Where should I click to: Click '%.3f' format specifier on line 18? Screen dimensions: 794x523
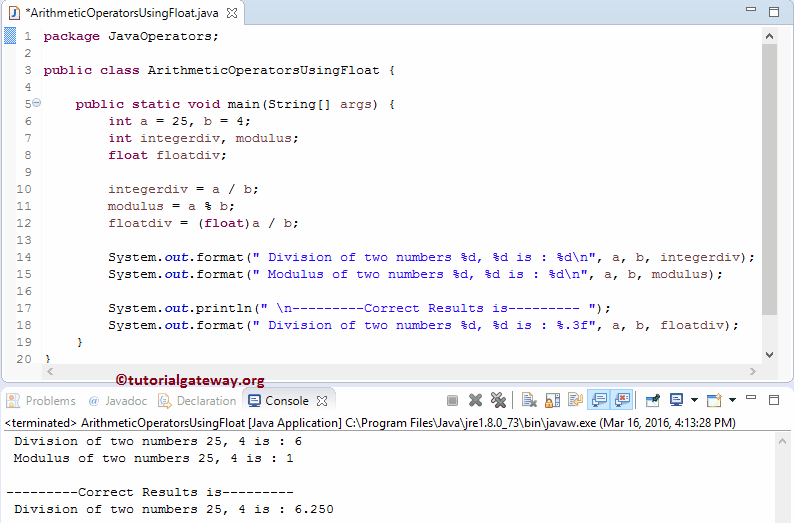coord(572,325)
